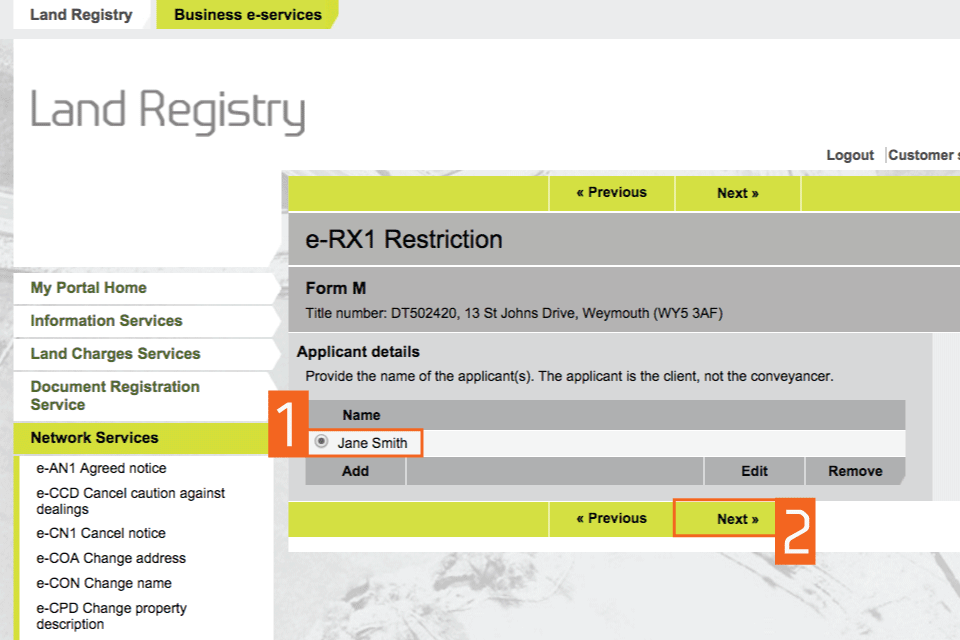Log out of the portal
Image resolution: width=960 pixels, height=640 pixels.
point(850,155)
